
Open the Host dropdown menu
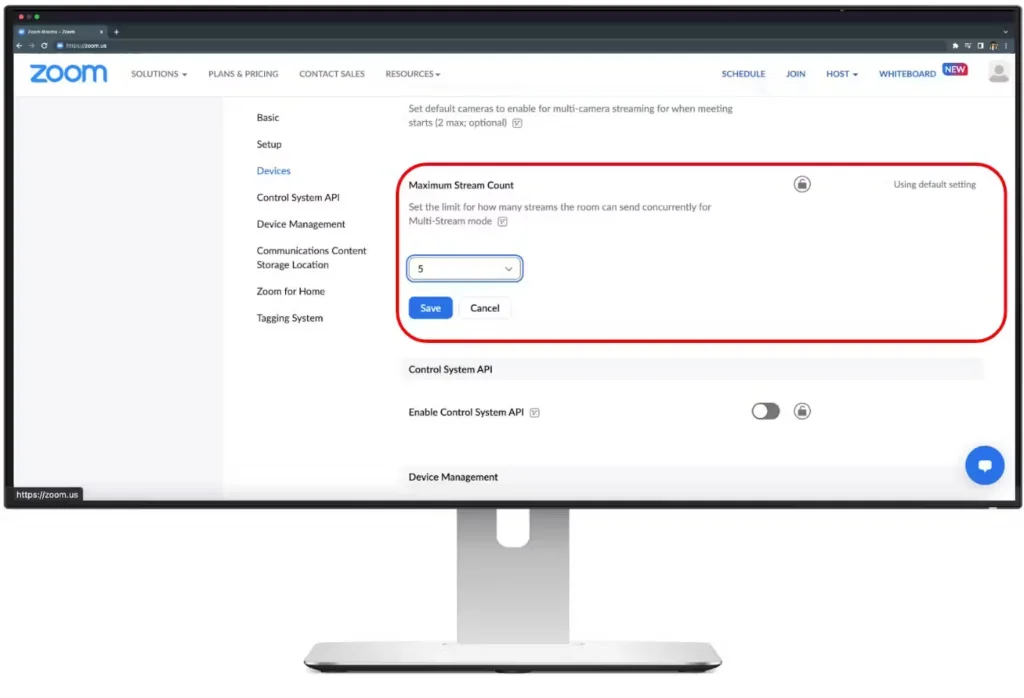pos(841,74)
